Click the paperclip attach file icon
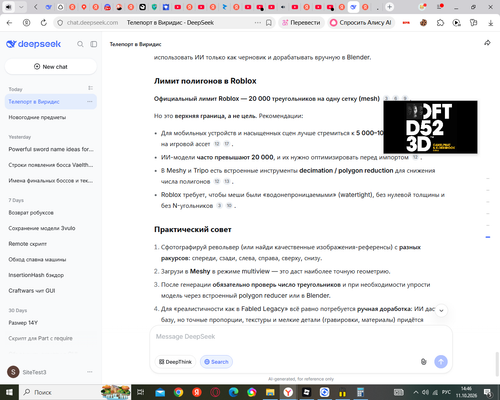Screen dimensions: 500x400 click(x=423, y=362)
